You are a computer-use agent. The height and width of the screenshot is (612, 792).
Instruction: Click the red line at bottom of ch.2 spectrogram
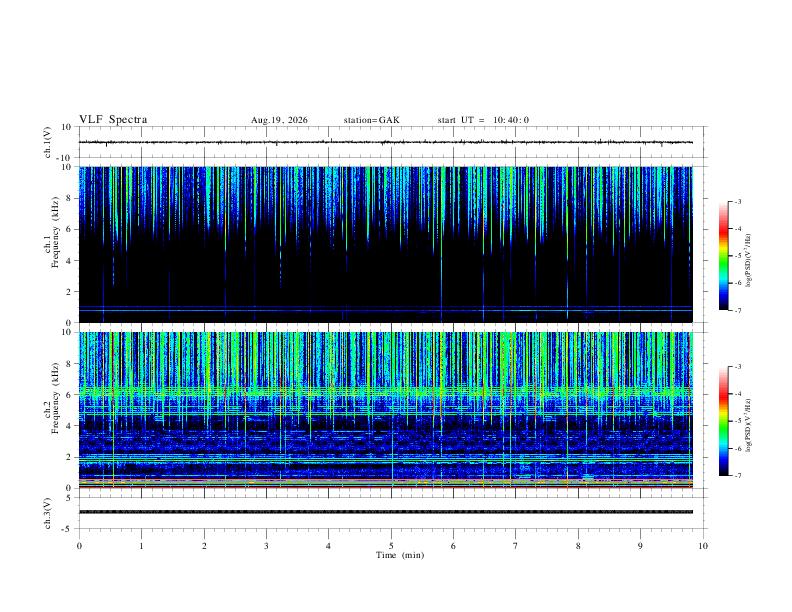pyautogui.click(x=386, y=487)
